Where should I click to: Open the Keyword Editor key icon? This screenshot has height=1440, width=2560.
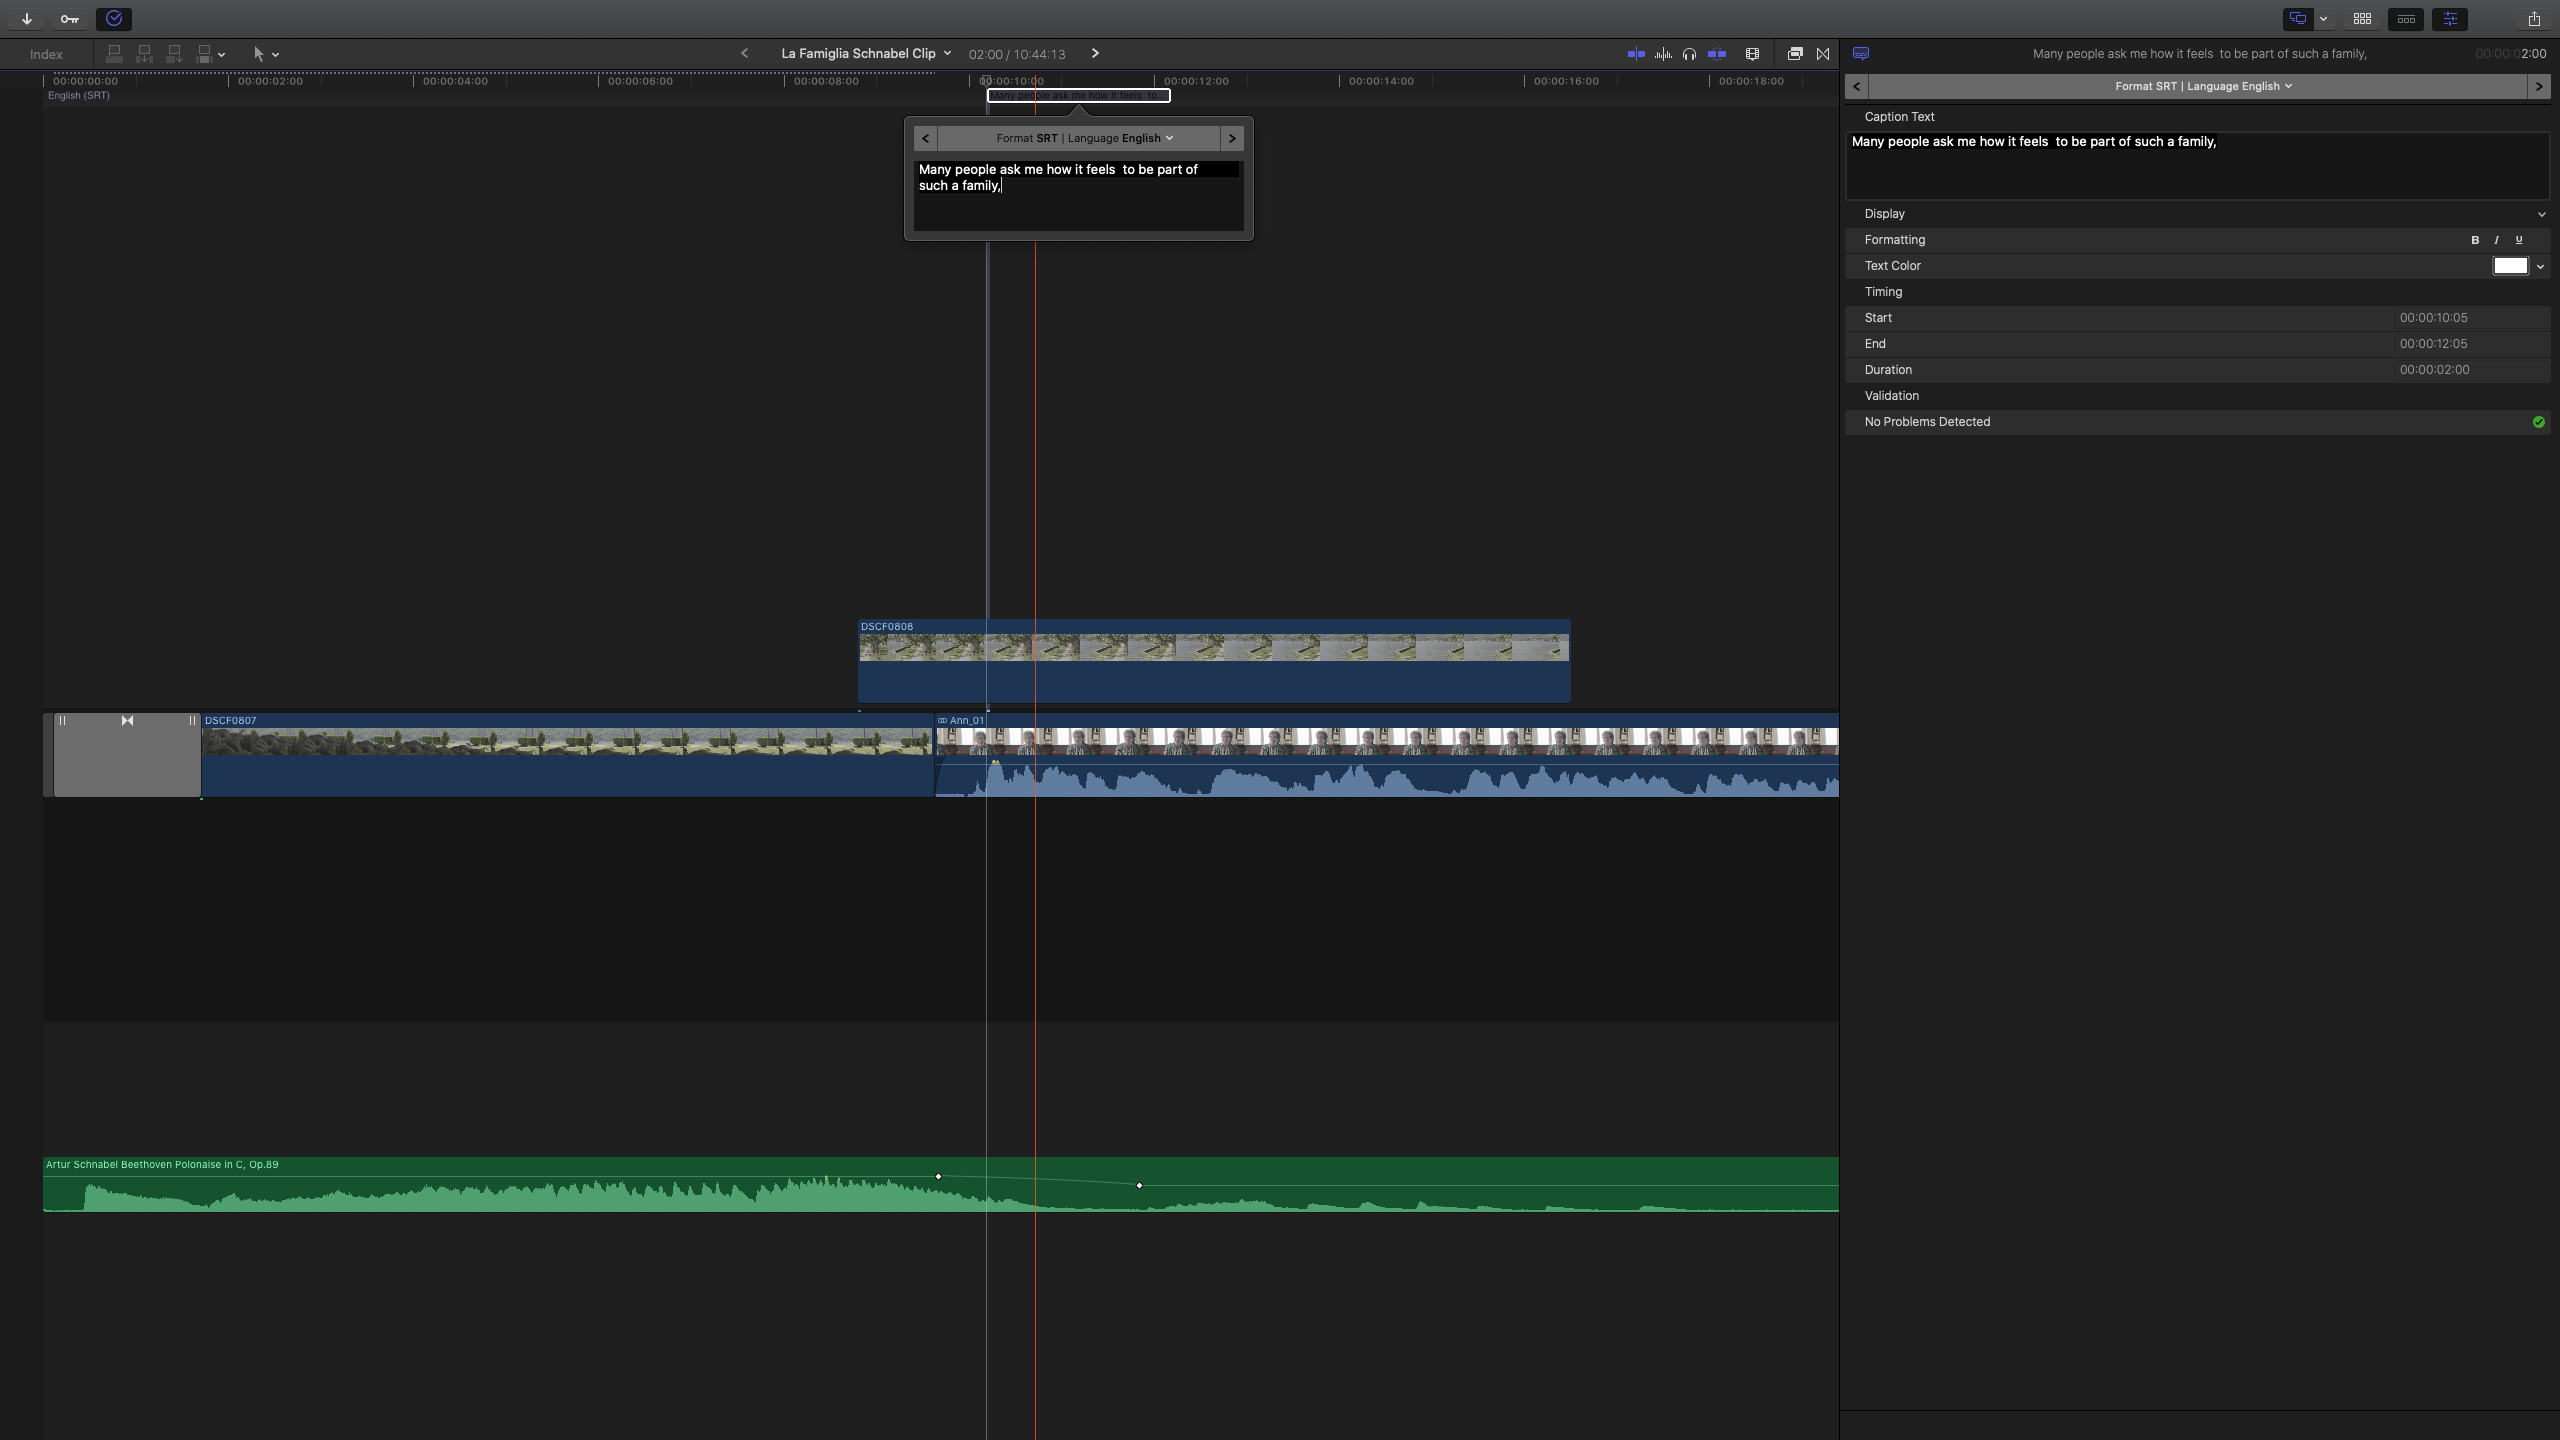pos(69,19)
